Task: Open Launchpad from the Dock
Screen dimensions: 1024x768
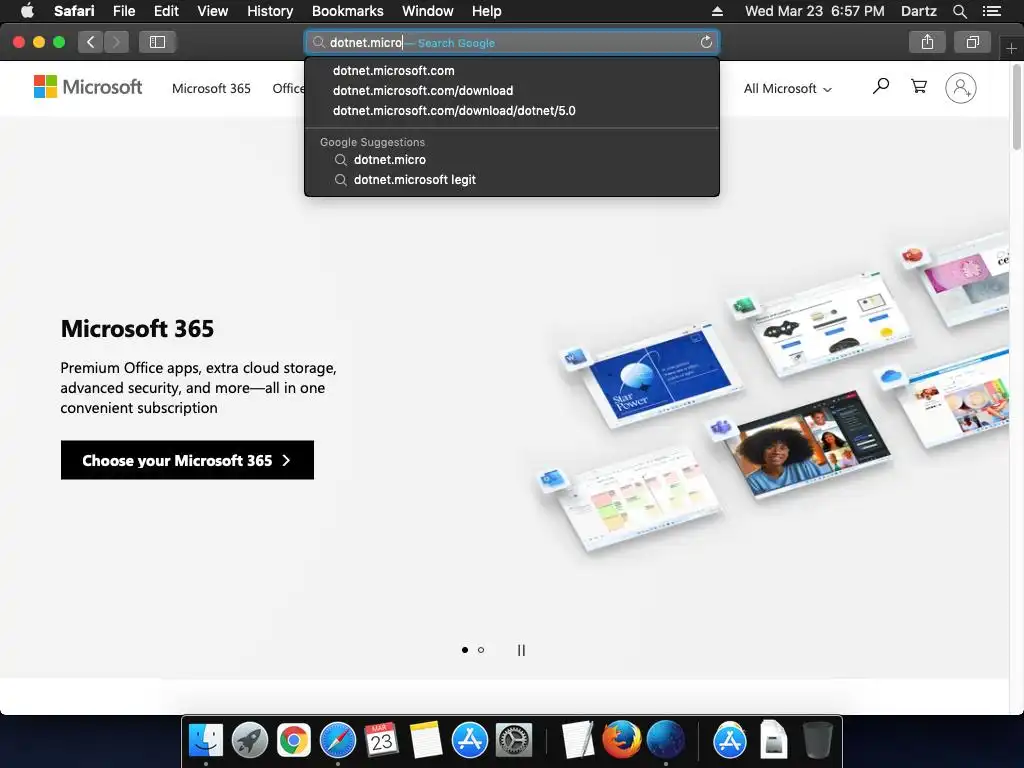Action: [x=249, y=741]
